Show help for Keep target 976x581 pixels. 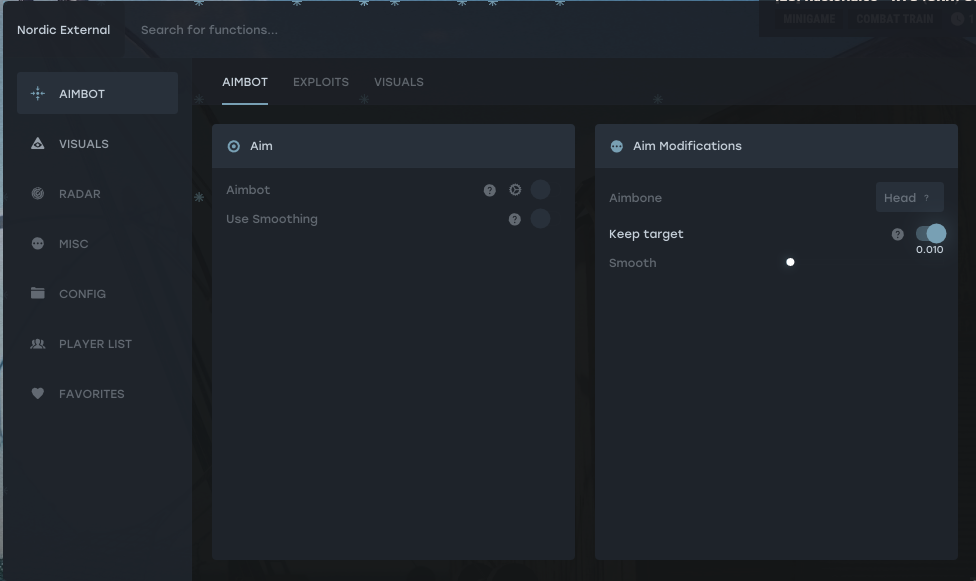898,234
